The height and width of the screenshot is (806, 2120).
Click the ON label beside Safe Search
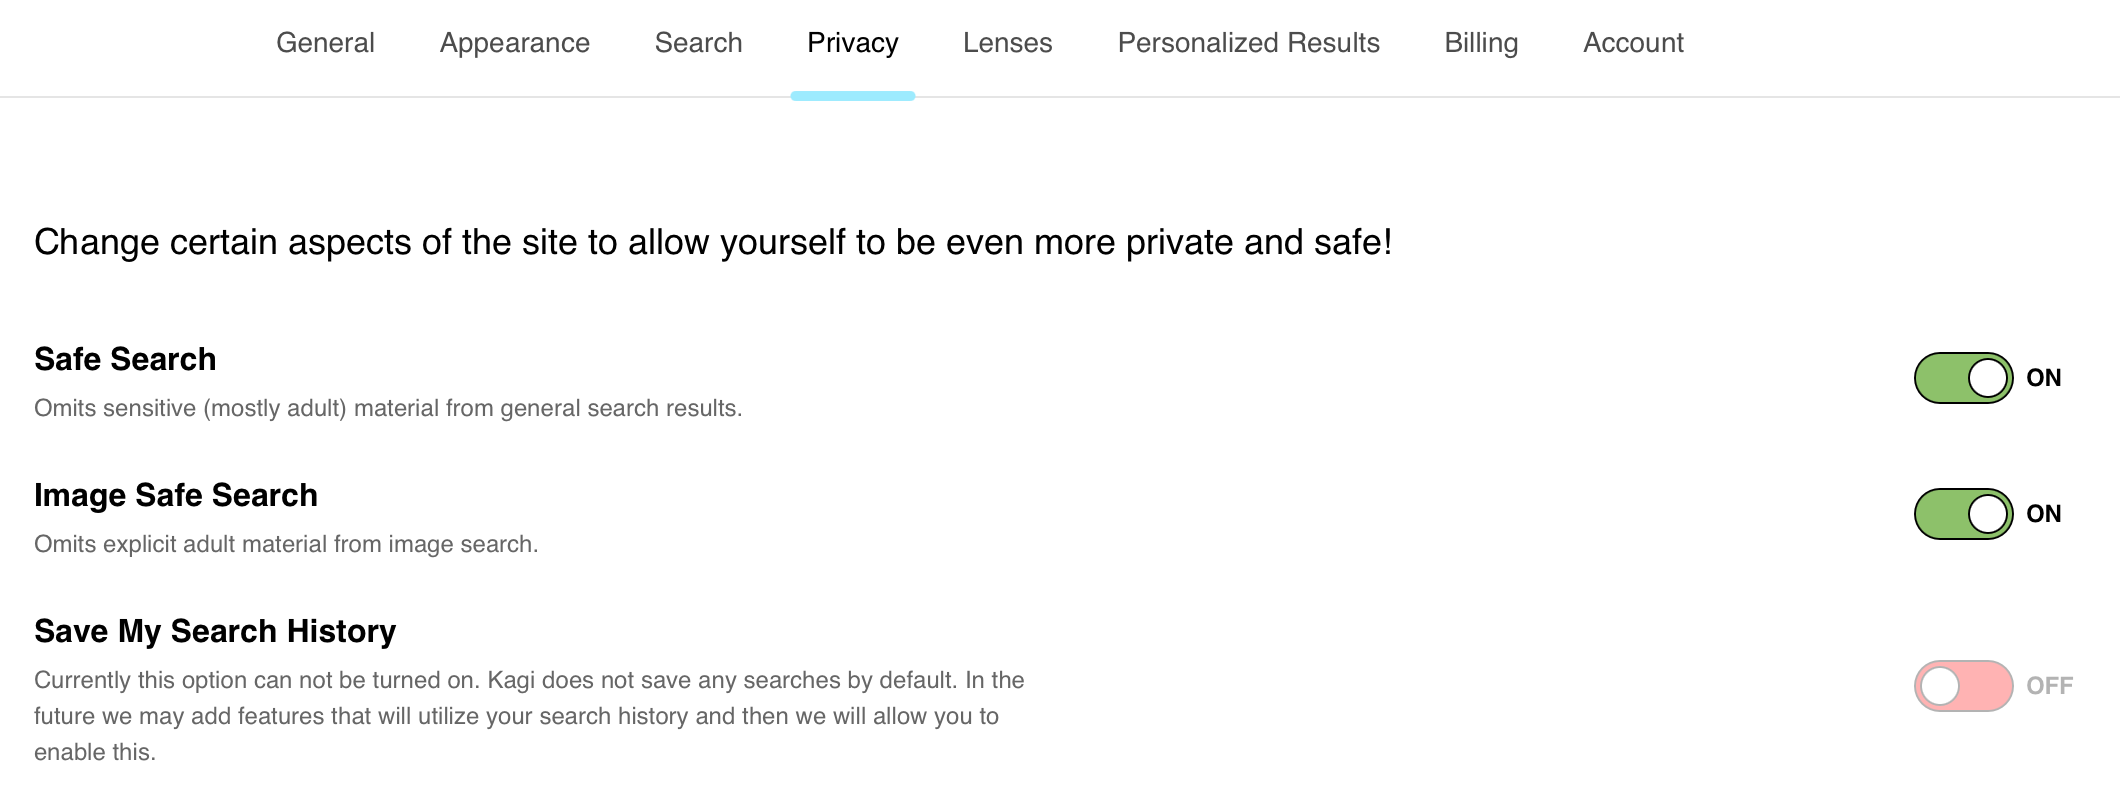click(2043, 378)
